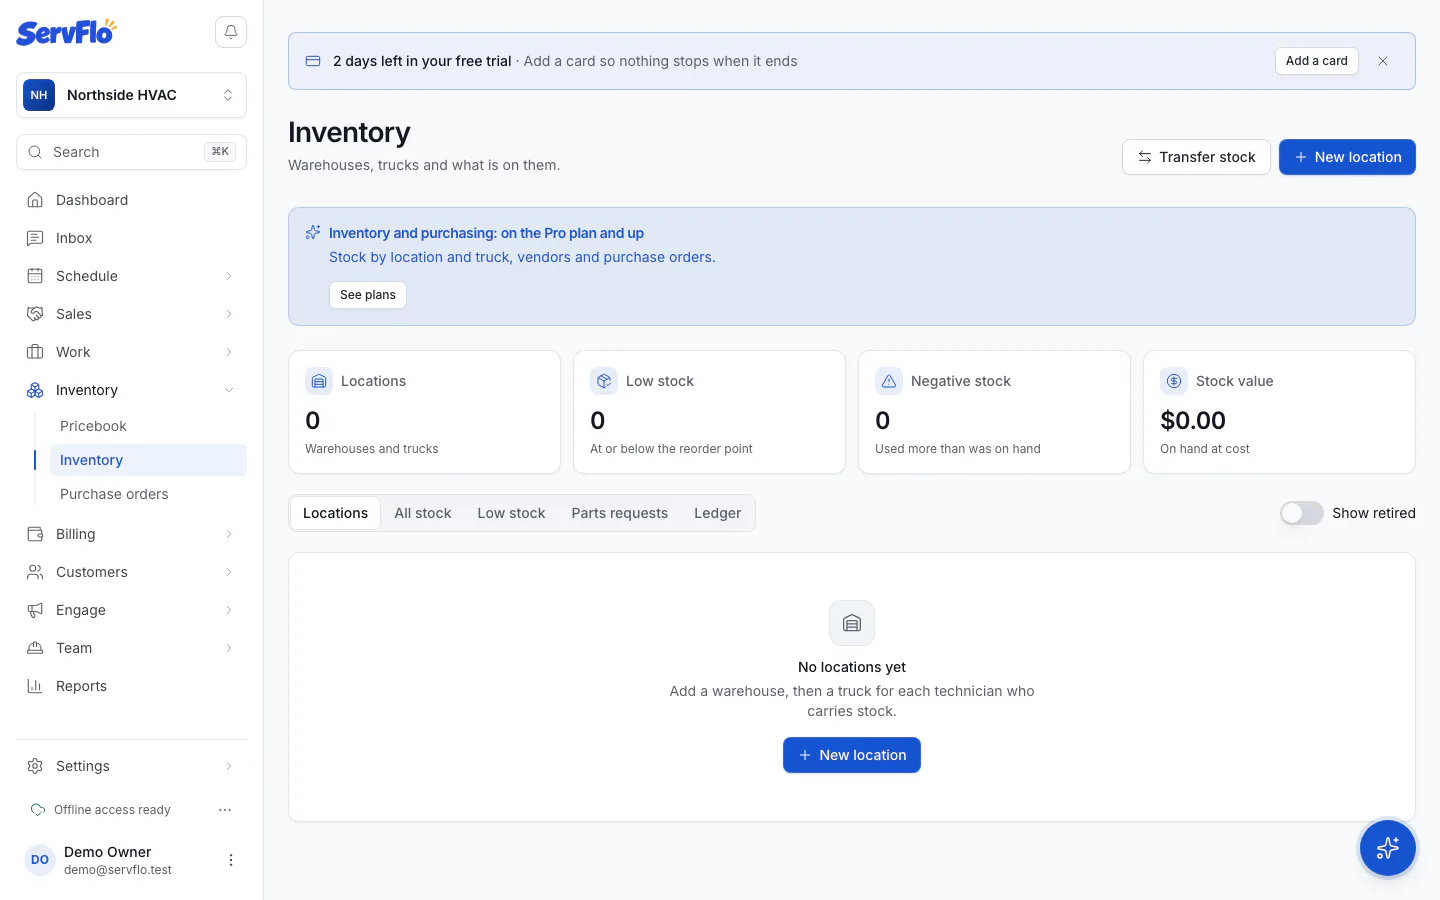Click the Transfer stock button
This screenshot has height=900, width=1440.
coord(1196,157)
